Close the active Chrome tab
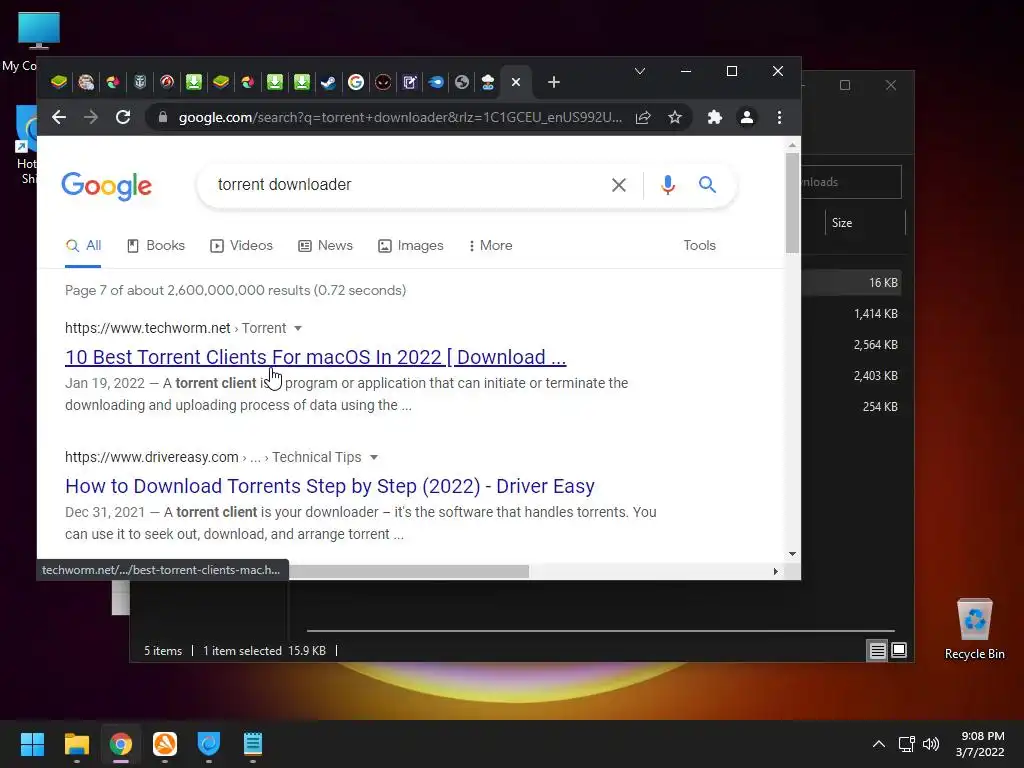This screenshot has height=768, width=1024. (516, 82)
